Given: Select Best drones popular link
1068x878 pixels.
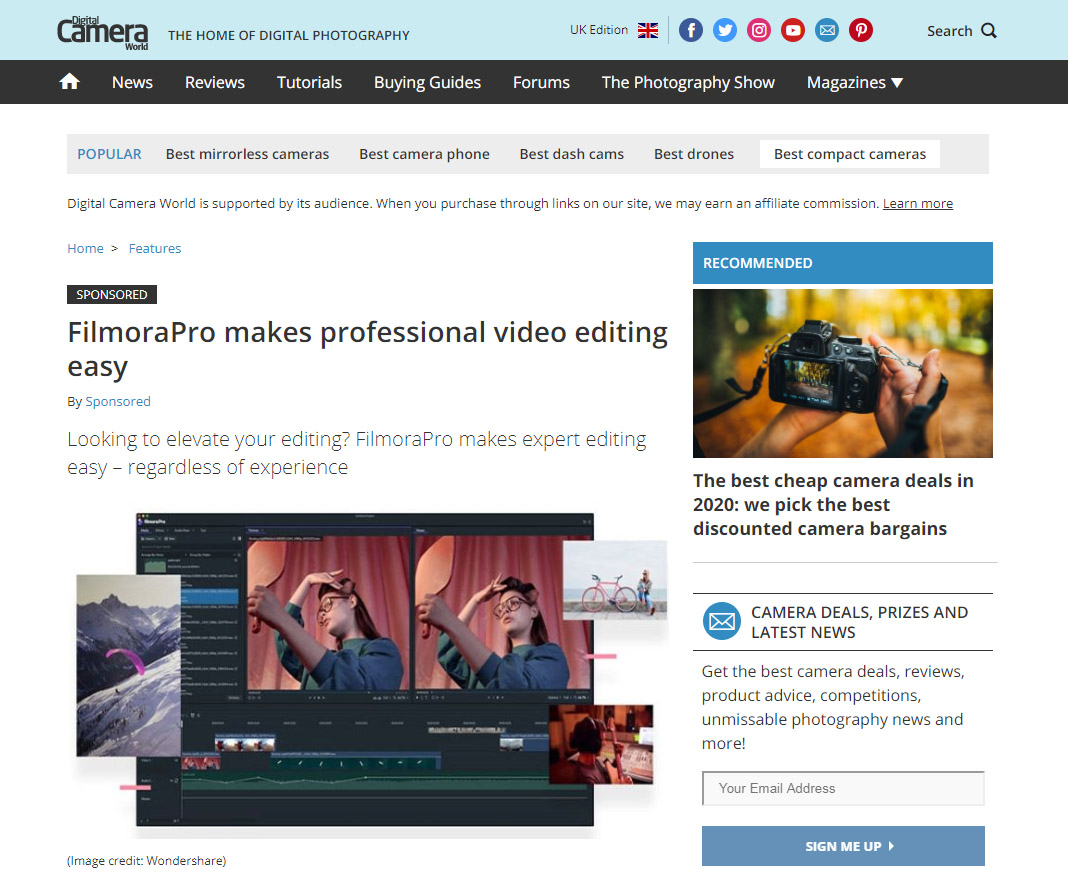Looking at the screenshot, I should [x=693, y=154].
